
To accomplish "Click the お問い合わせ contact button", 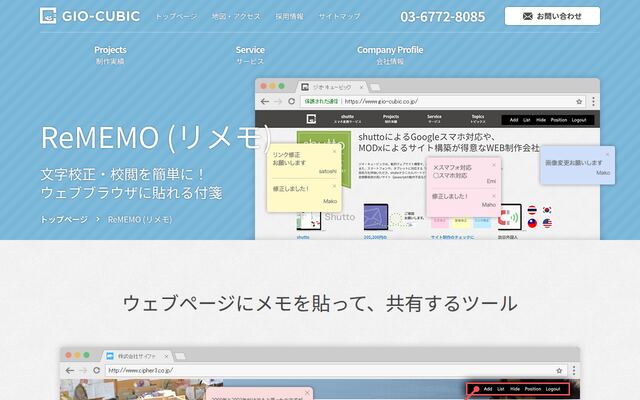I will coord(552,16).
